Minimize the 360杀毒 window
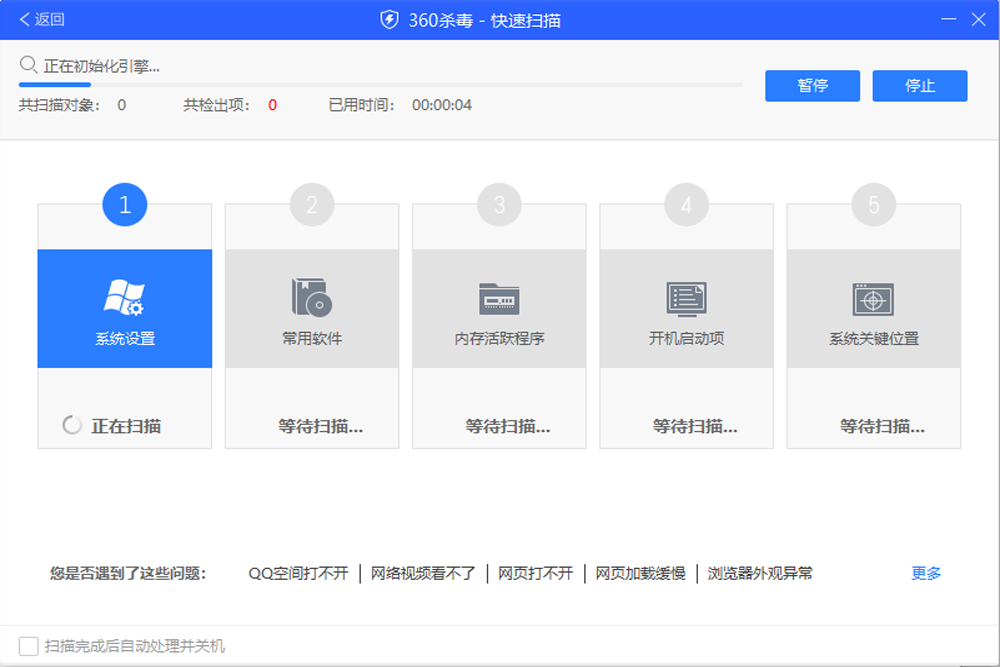Image resolution: width=1000 pixels, height=667 pixels. point(948,19)
